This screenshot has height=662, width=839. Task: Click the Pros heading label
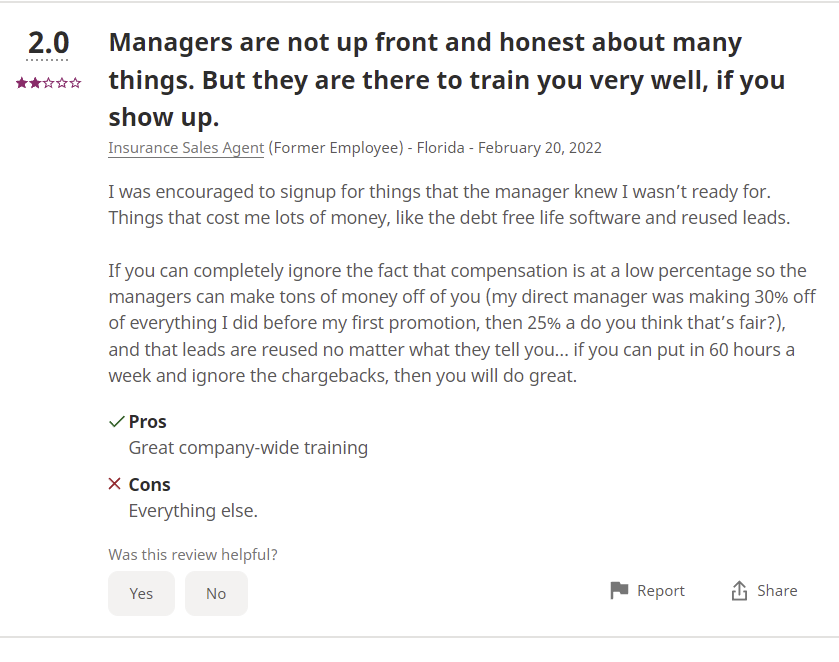[x=147, y=421]
